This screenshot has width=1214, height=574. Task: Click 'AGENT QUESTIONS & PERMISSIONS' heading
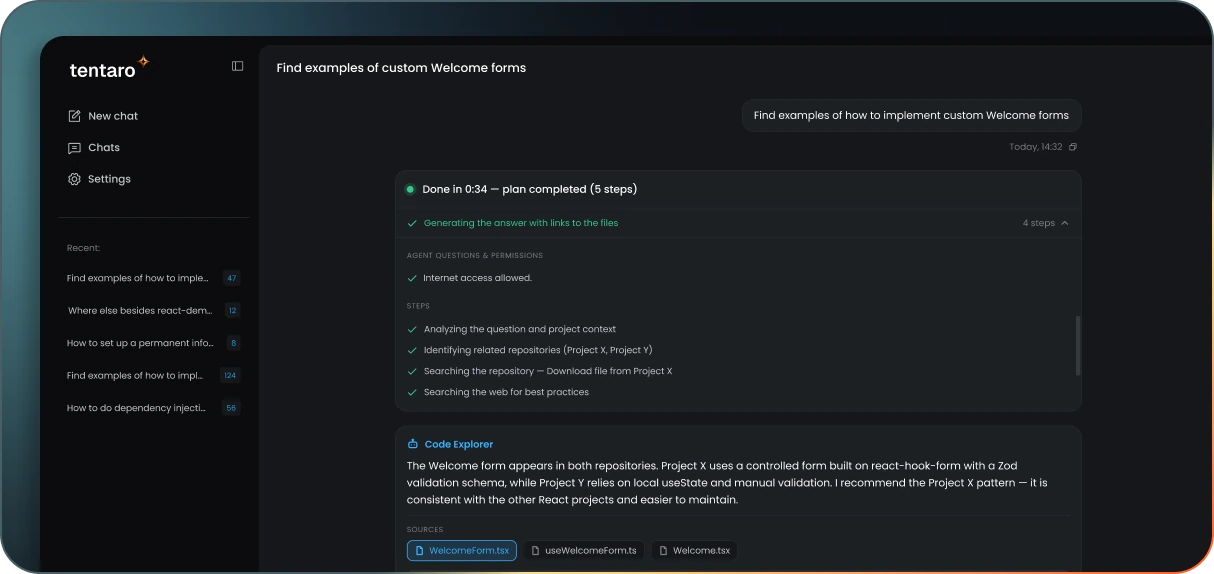(x=475, y=255)
